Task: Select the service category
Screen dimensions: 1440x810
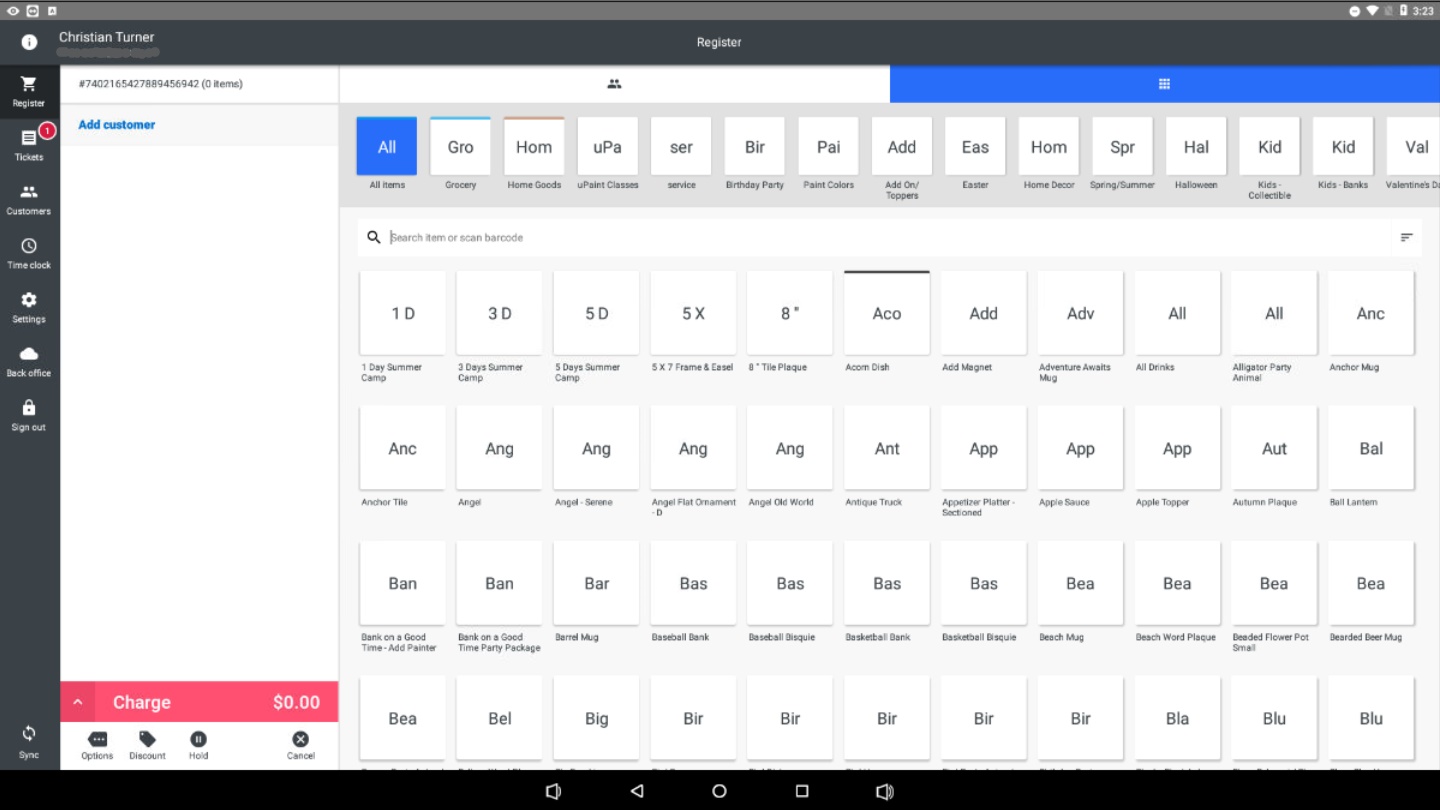Action: pos(681,153)
